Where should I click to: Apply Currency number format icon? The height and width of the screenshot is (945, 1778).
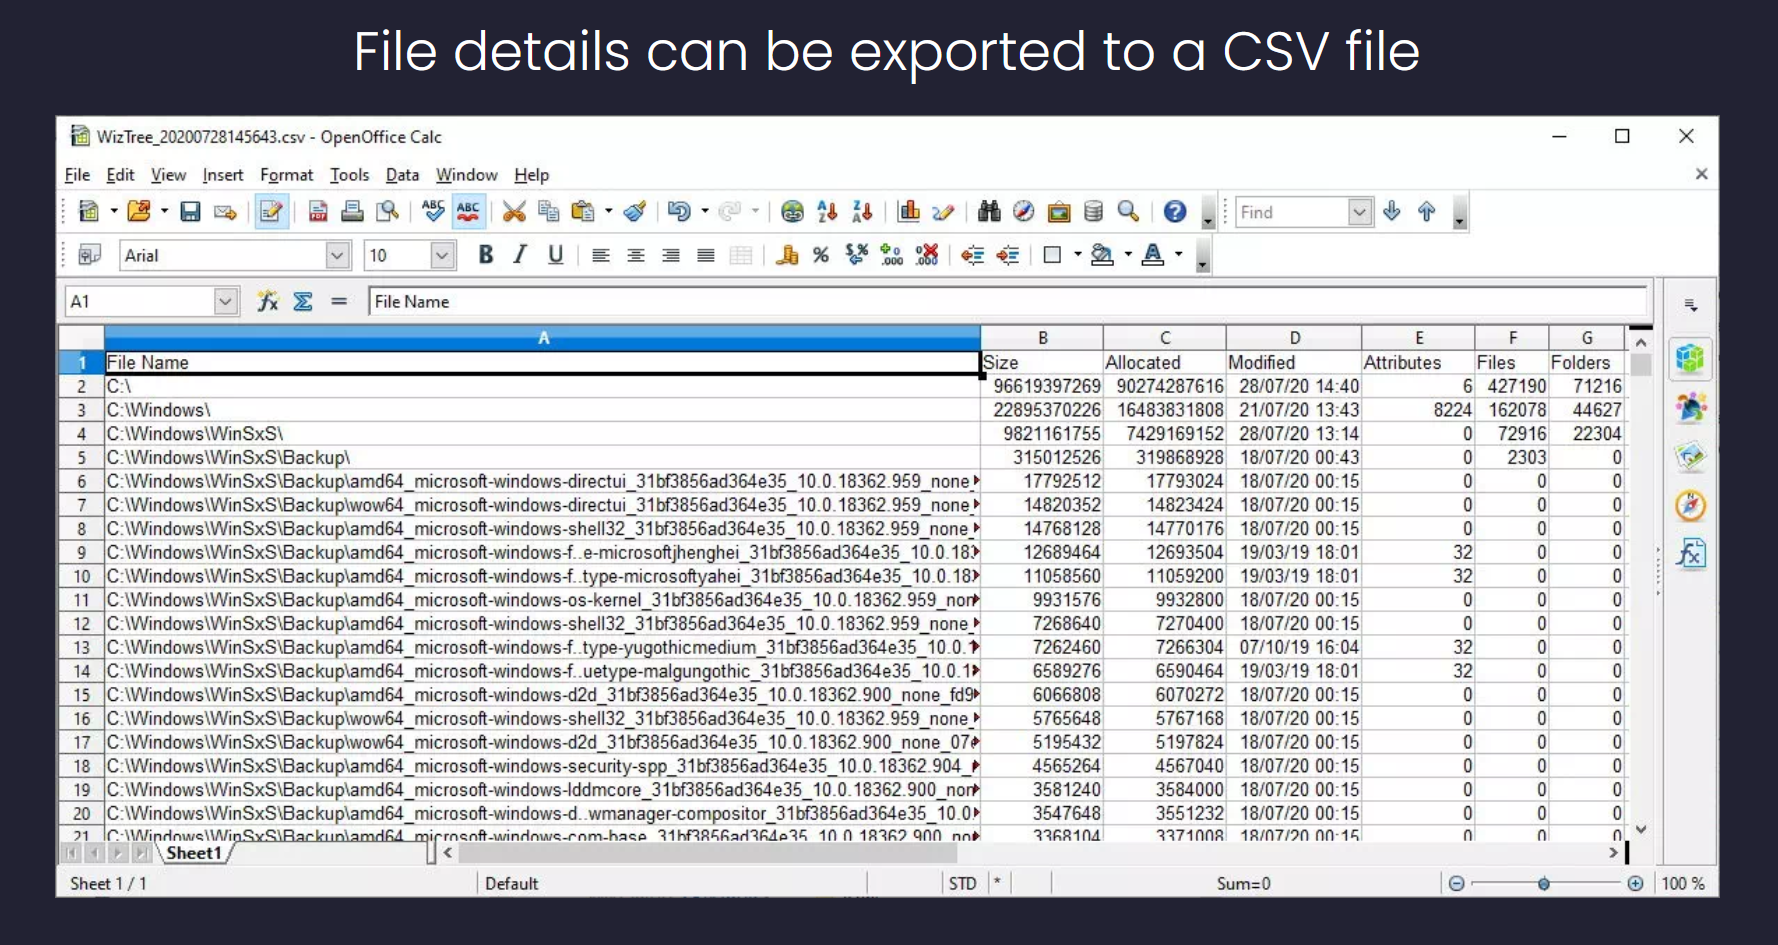click(787, 255)
